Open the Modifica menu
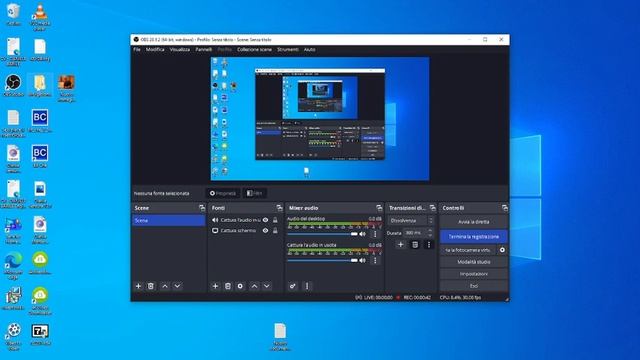The width and height of the screenshot is (640, 360). pyautogui.click(x=155, y=49)
